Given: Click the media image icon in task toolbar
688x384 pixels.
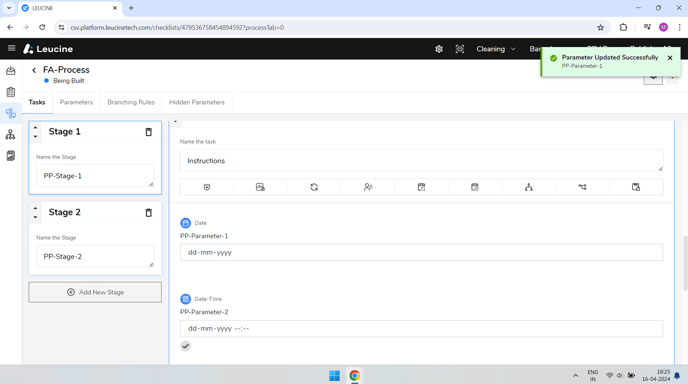Looking at the screenshot, I should tap(260, 187).
